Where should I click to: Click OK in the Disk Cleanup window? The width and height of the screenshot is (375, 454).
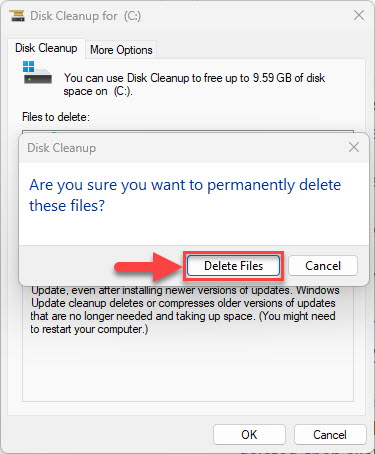(x=249, y=435)
